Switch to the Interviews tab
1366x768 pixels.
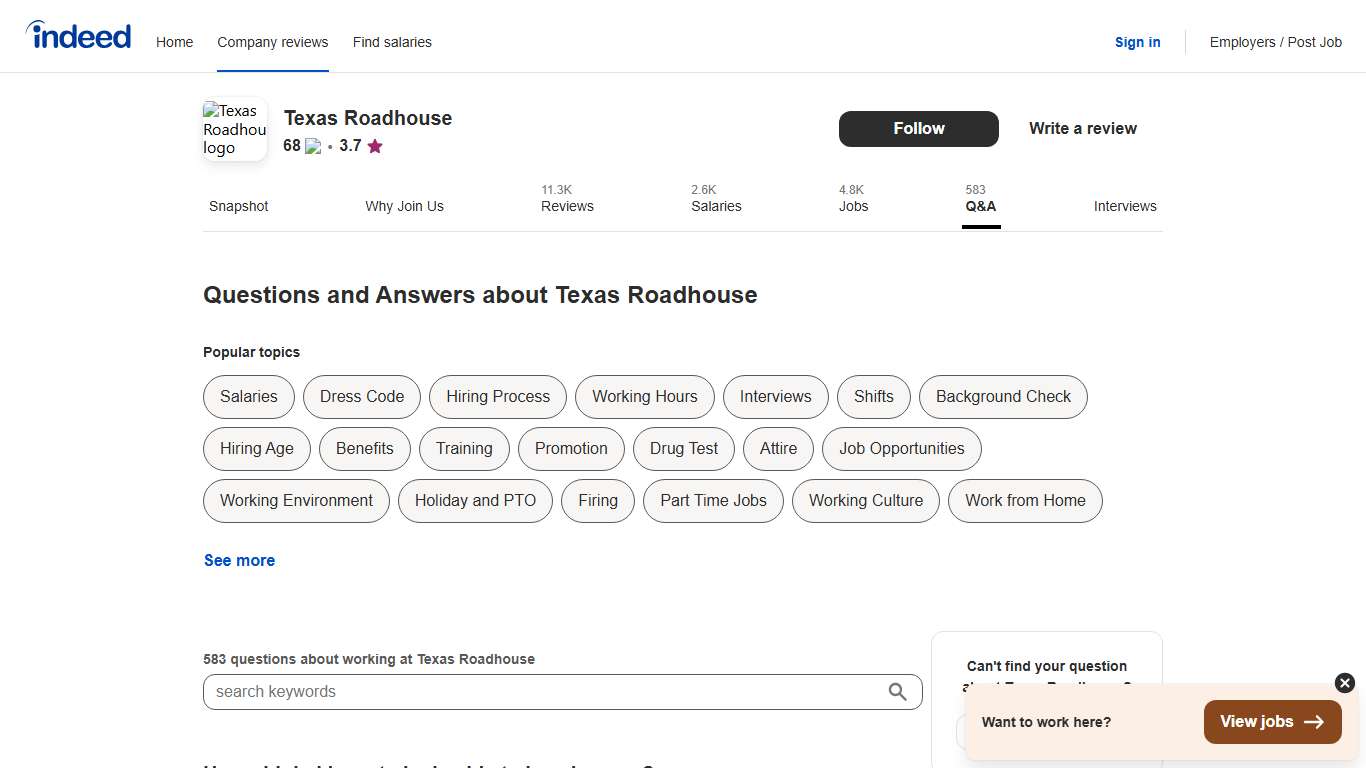click(x=1125, y=206)
